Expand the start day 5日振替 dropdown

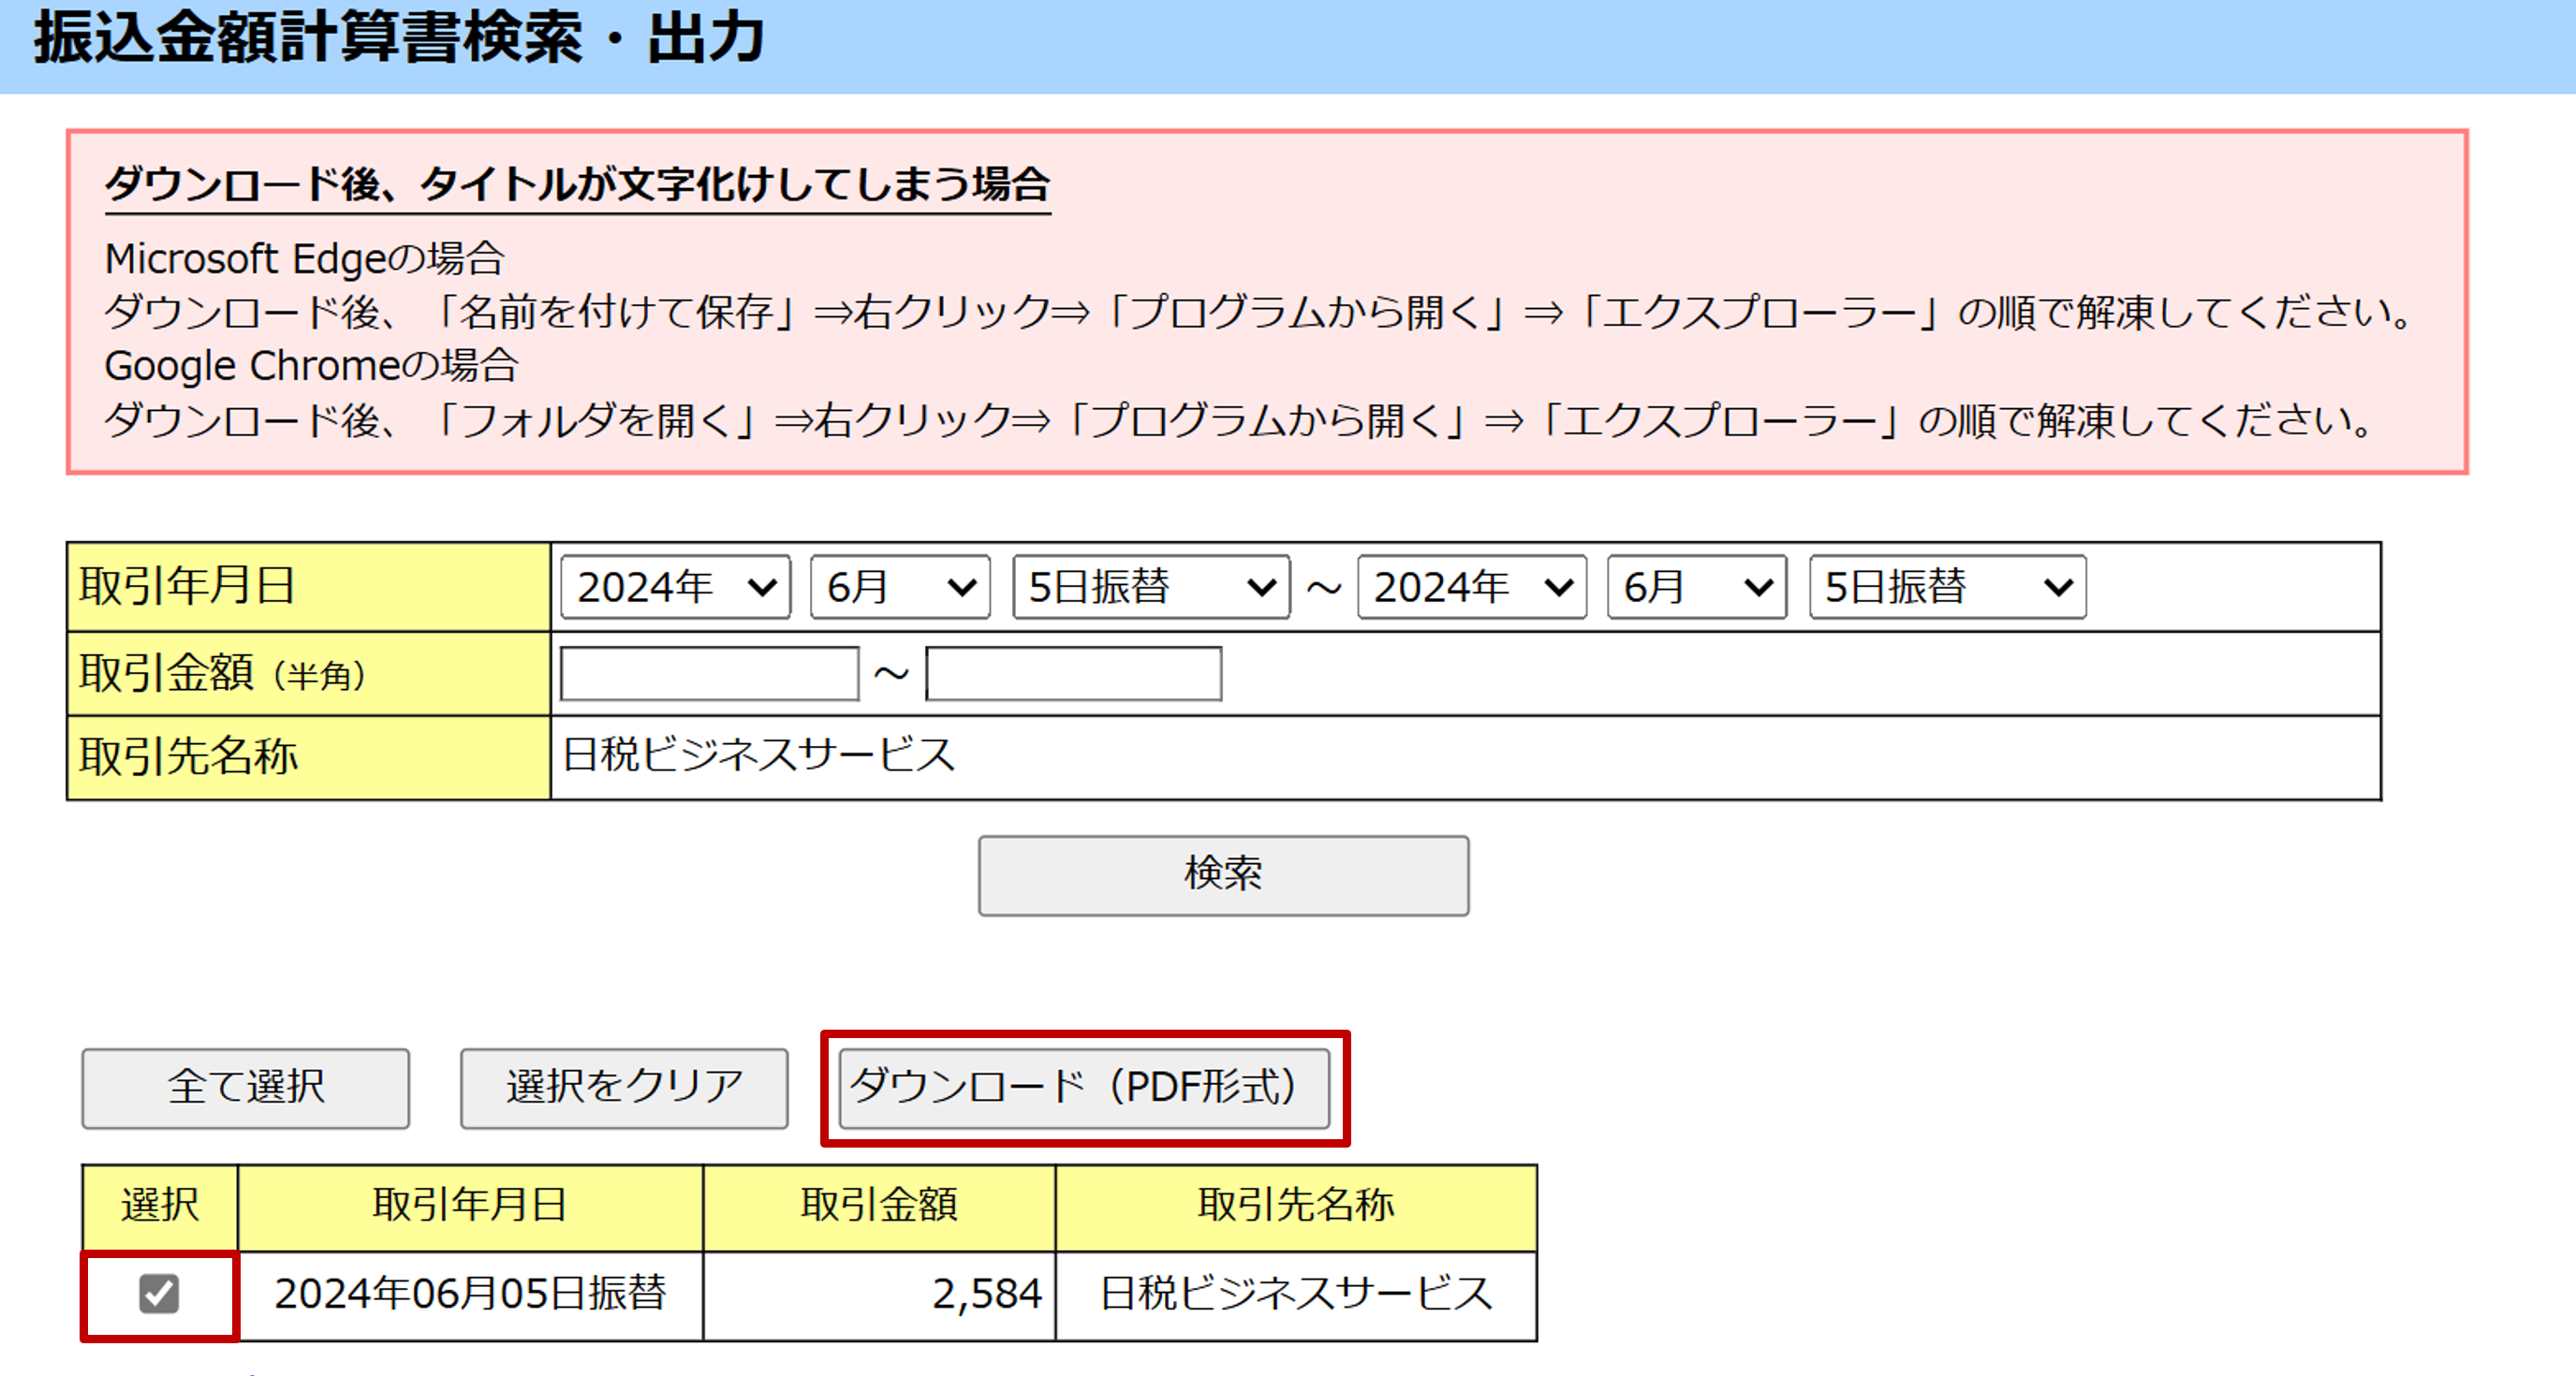tap(1150, 588)
